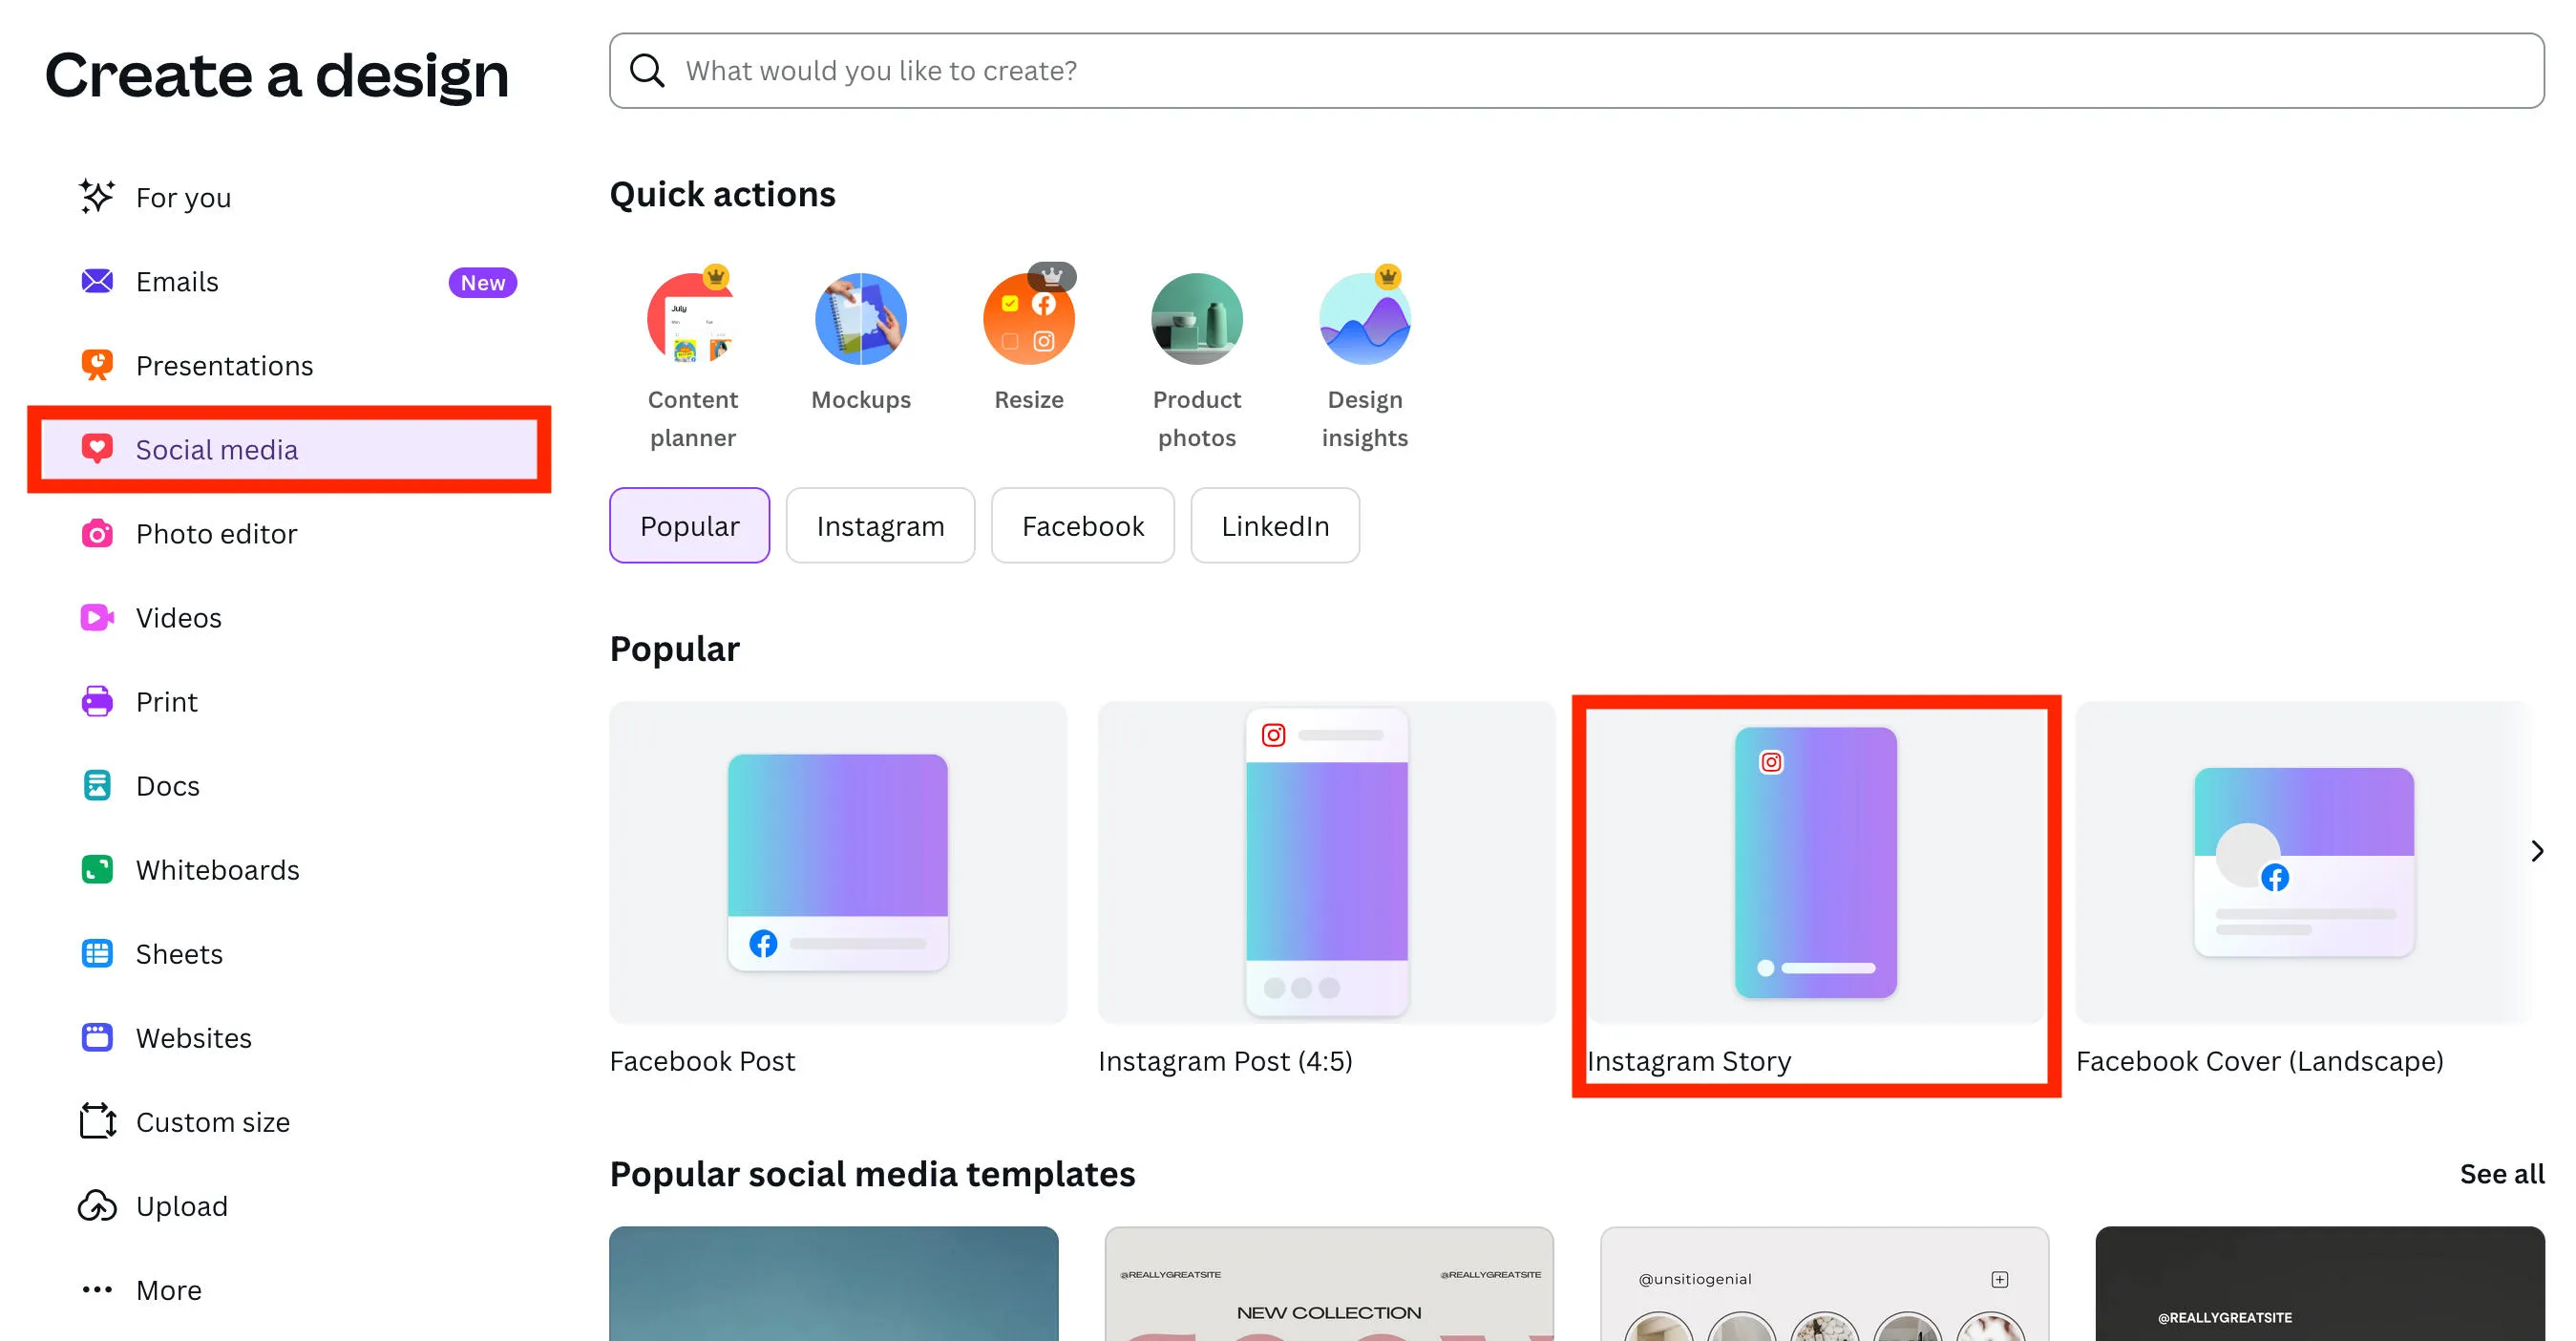Screen dimensions: 2576x1341
Task: Open the Resize quick action
Action: pos(1028,320)
